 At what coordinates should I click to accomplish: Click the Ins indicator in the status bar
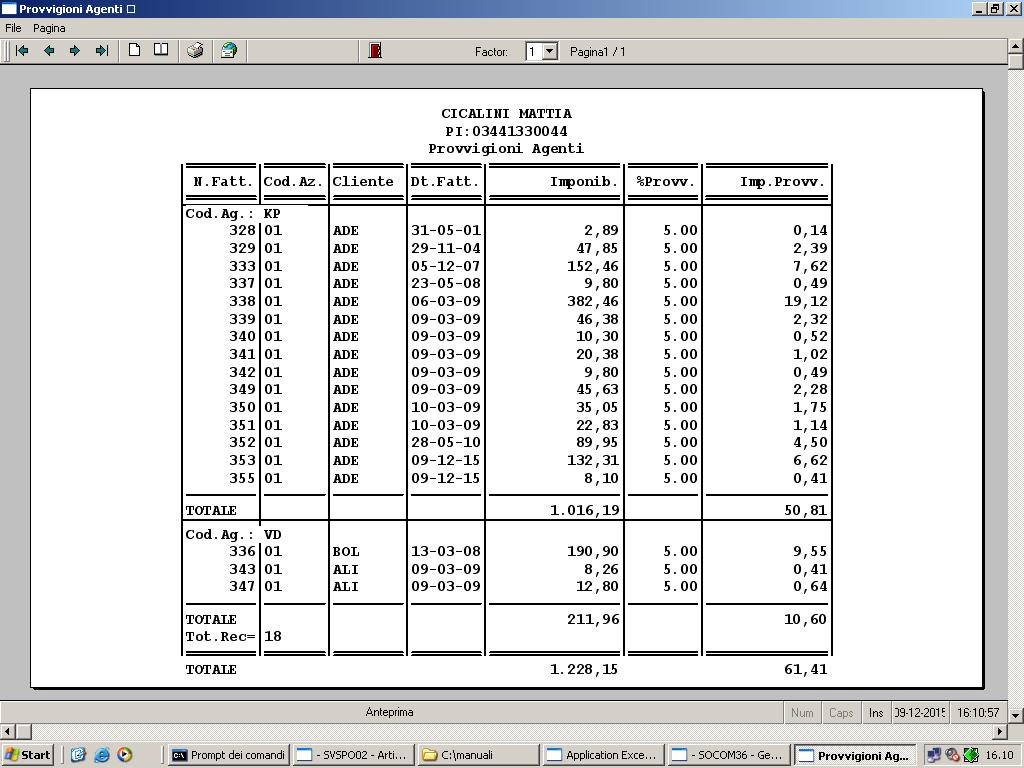pos(876,712)
